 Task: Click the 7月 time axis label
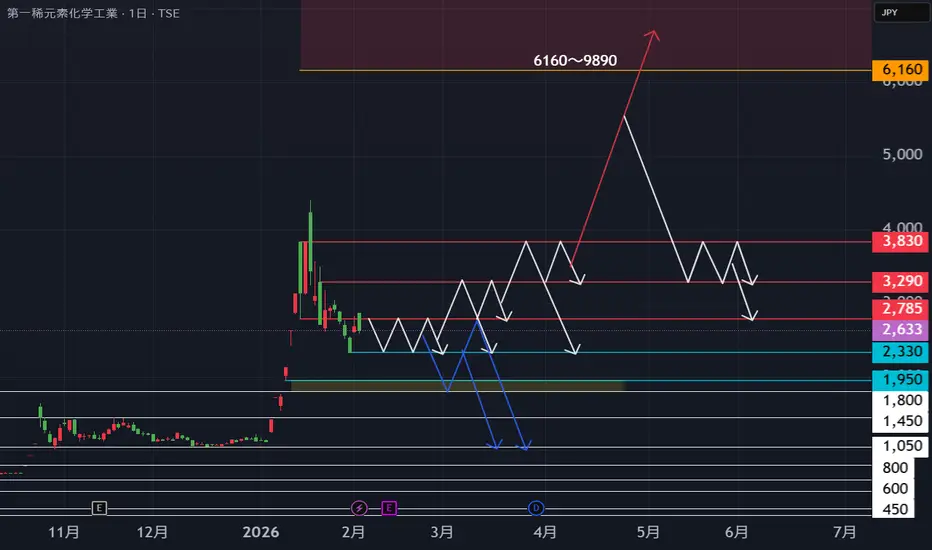(845, 532)
